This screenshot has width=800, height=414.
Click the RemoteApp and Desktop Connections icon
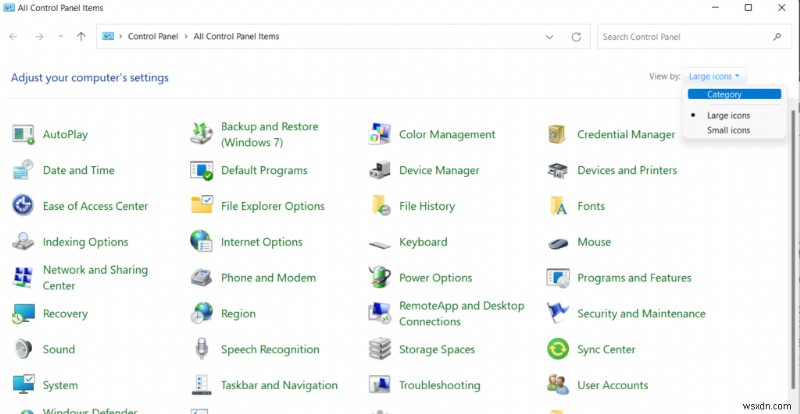pyautogui.click(x=380, y=313)
